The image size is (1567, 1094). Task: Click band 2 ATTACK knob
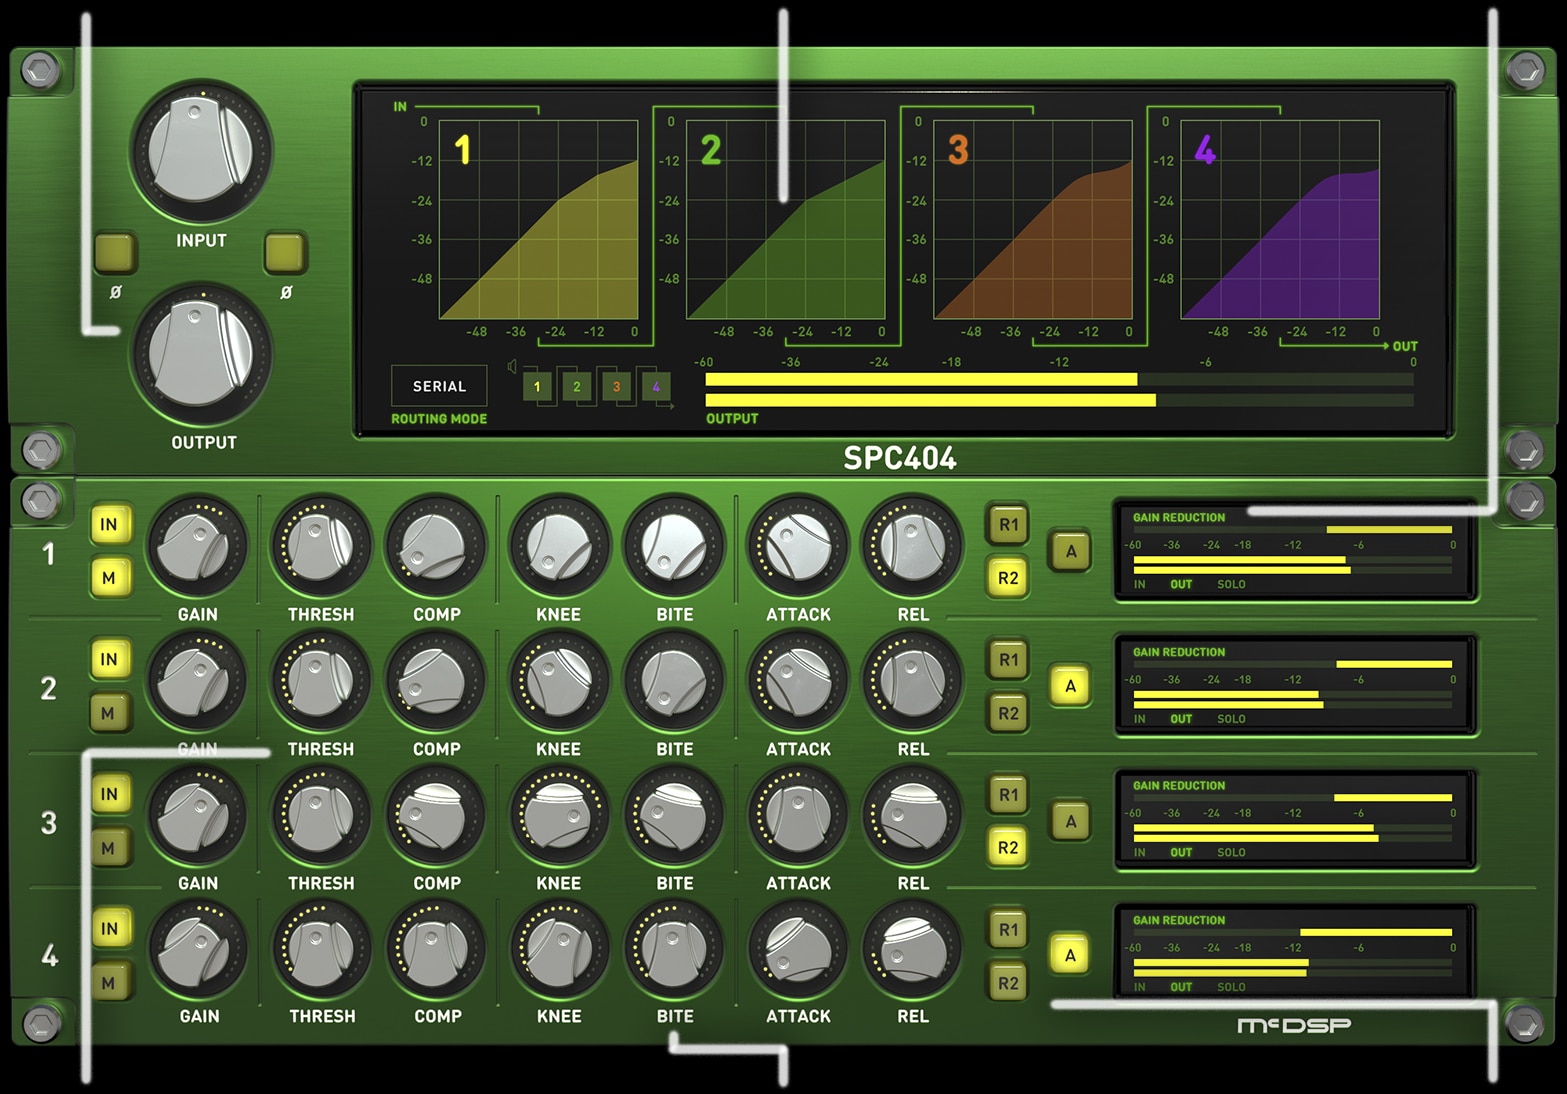(798, 682)
